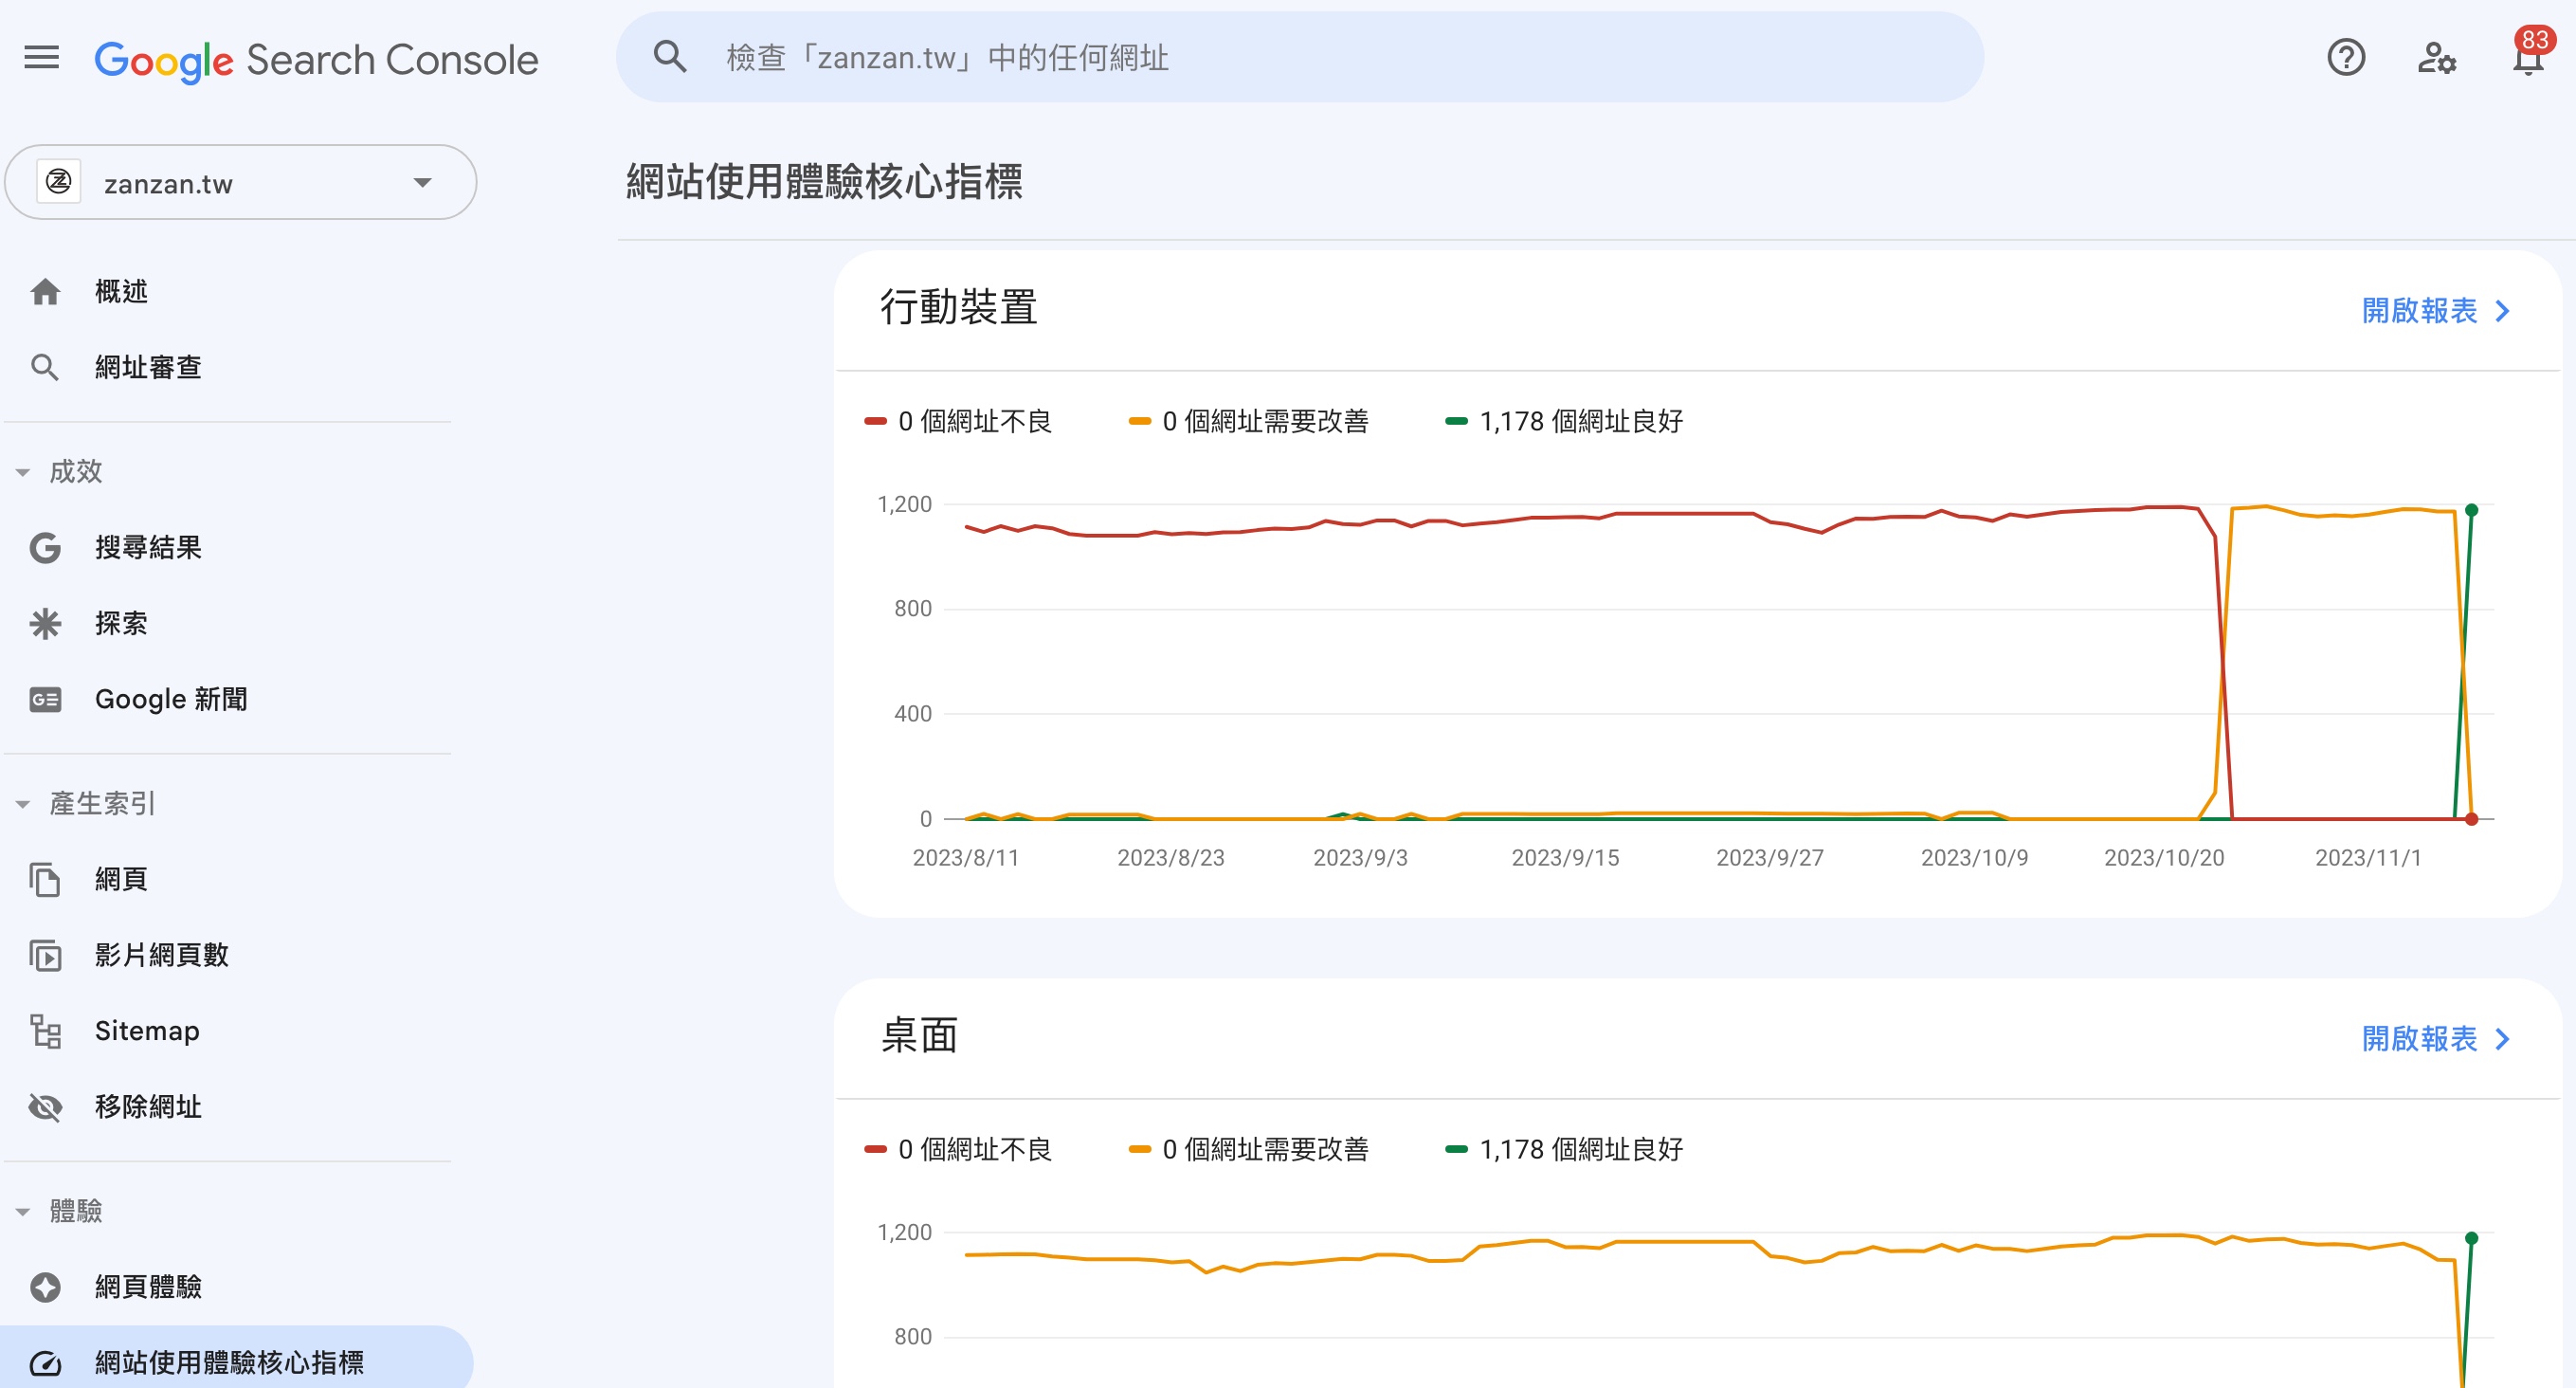Viewport: 2576px width, 1388px height.
Task: Click the Google G icon beside 搜尋結果
Action: (x=45, y=548)
